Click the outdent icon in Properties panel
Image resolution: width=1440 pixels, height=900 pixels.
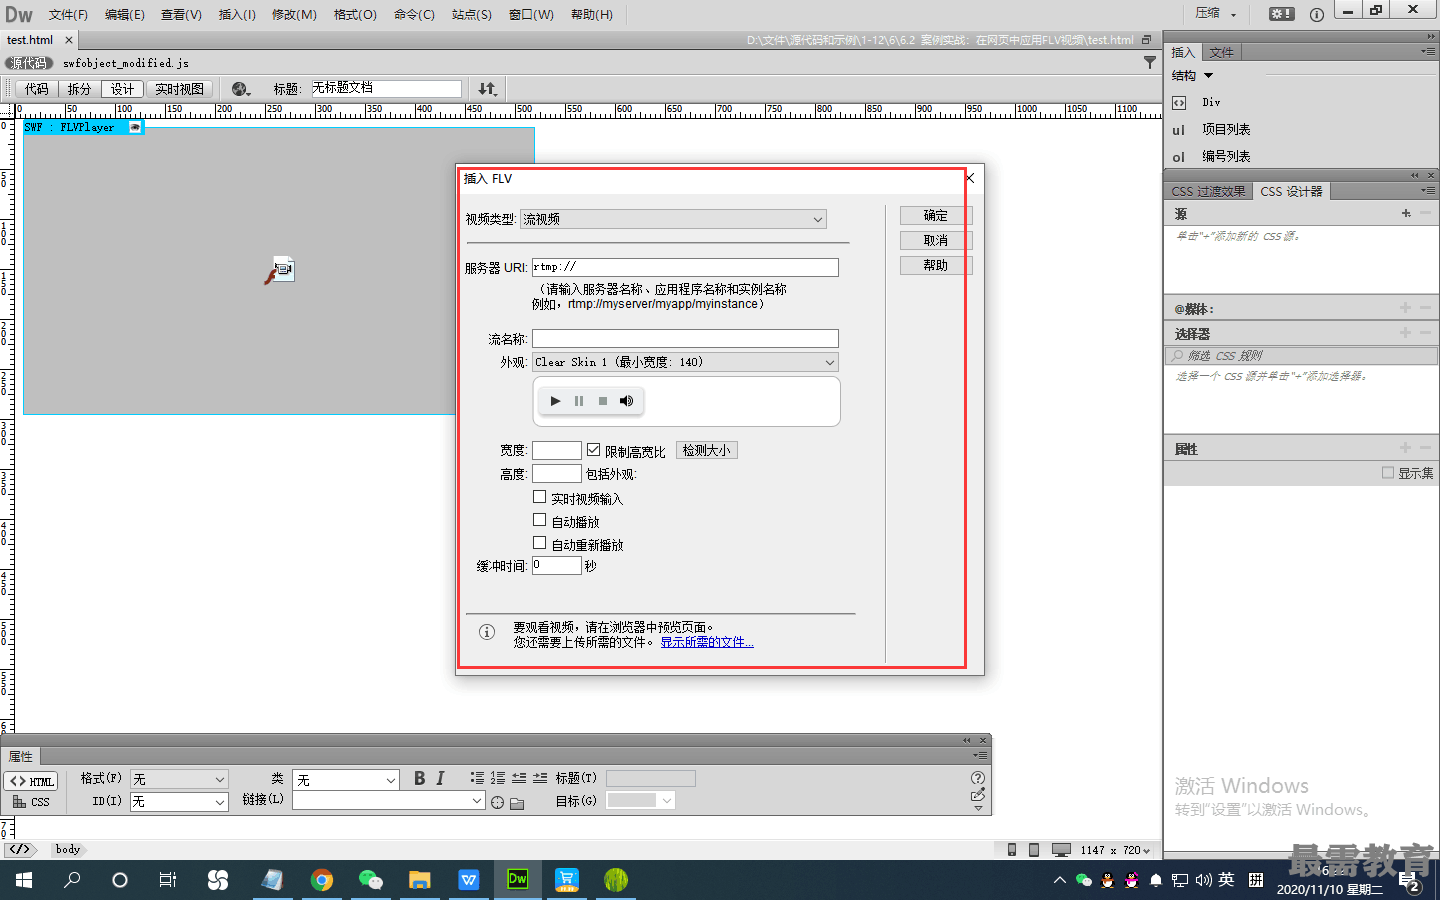point(519,778)
